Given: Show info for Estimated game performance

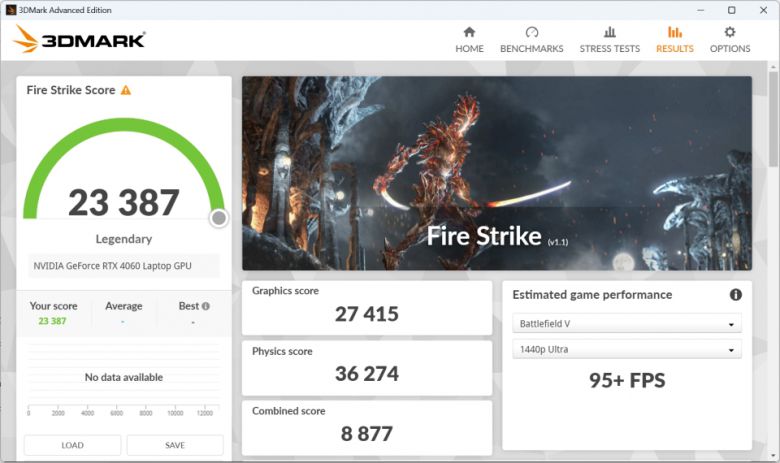Looking at the screenshot, I should [735, 295].
